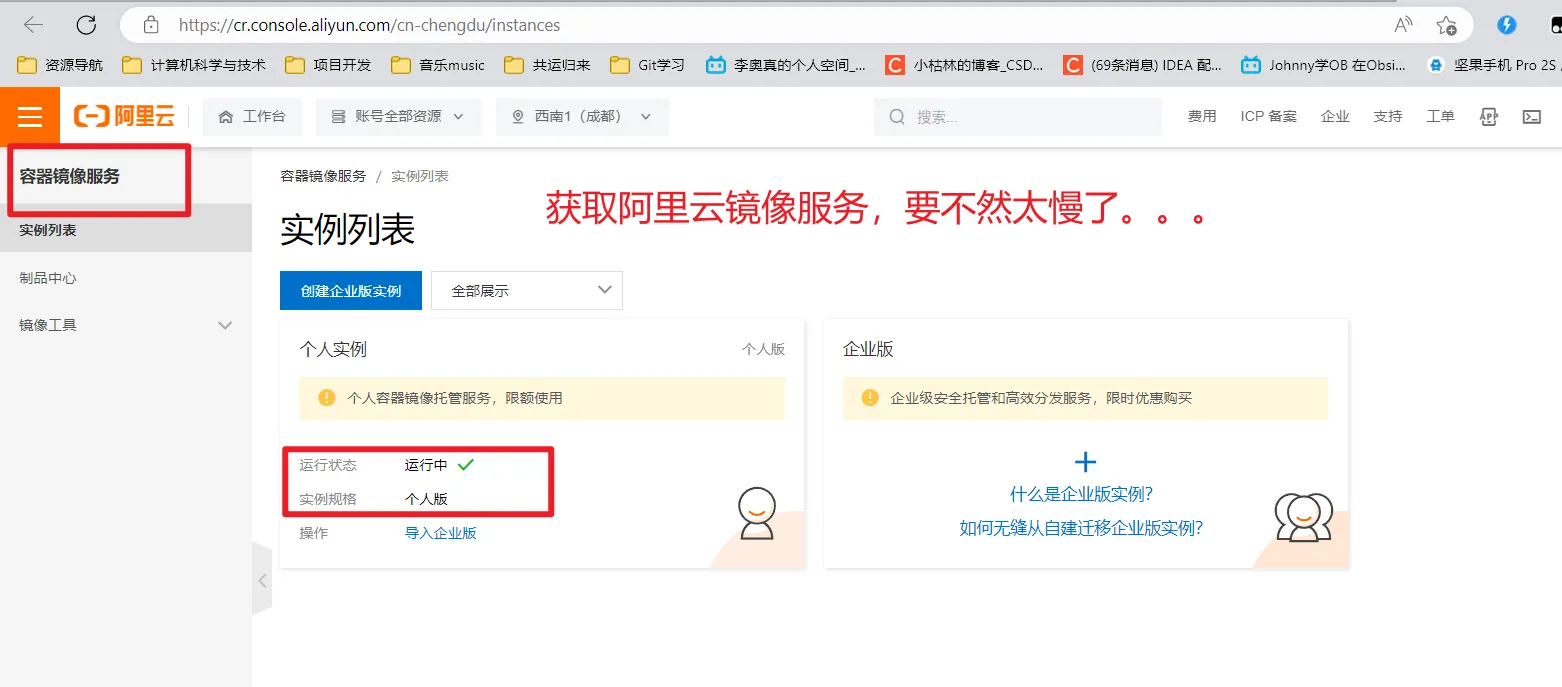Open the orange hamburger menu
The height and width of the screenshot is (687, 1562).
coord(30,116)
